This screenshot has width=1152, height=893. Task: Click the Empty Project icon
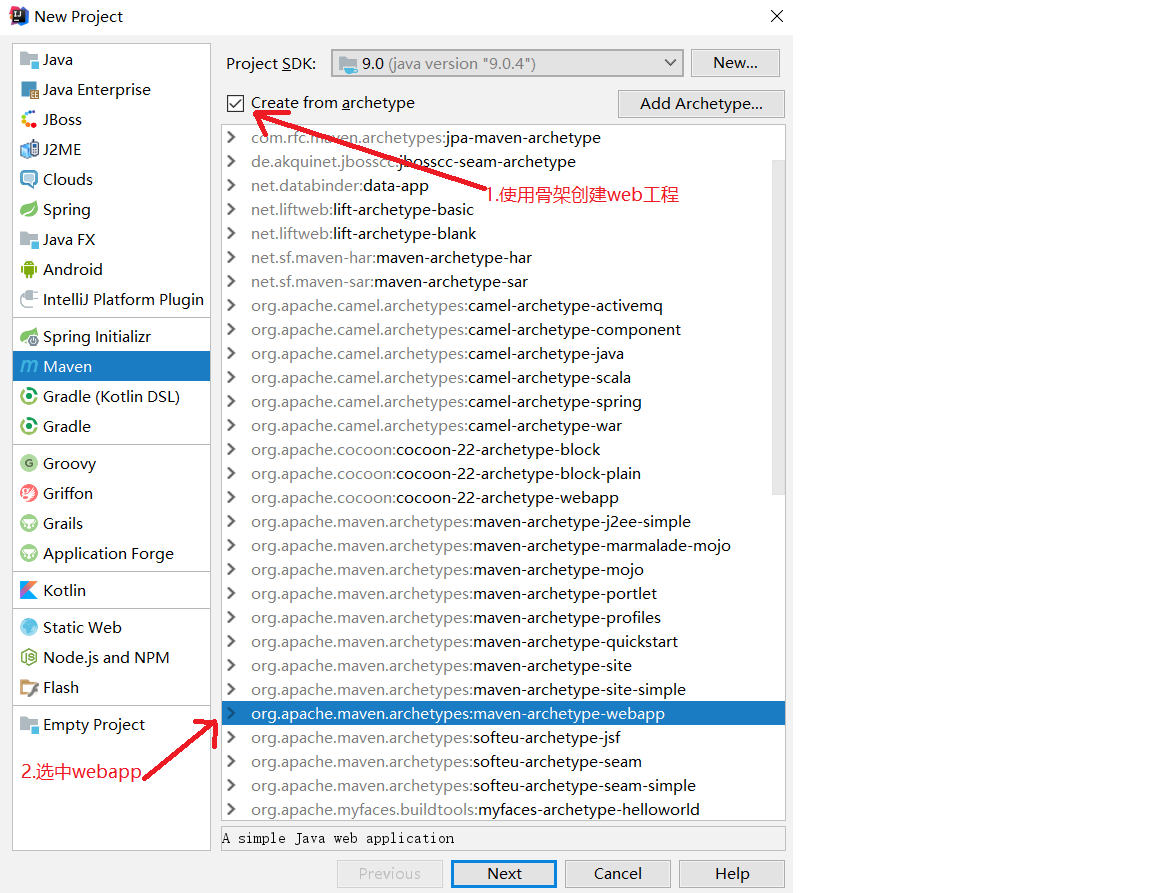click(x=29, y=724)
